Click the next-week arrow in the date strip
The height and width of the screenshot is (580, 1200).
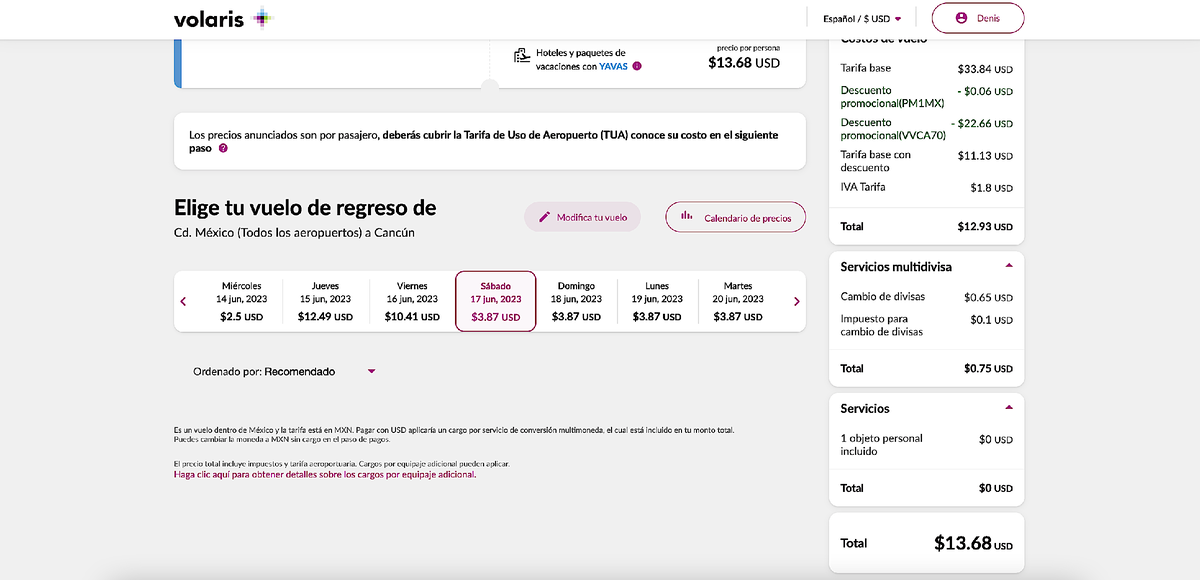coord(796,300)
